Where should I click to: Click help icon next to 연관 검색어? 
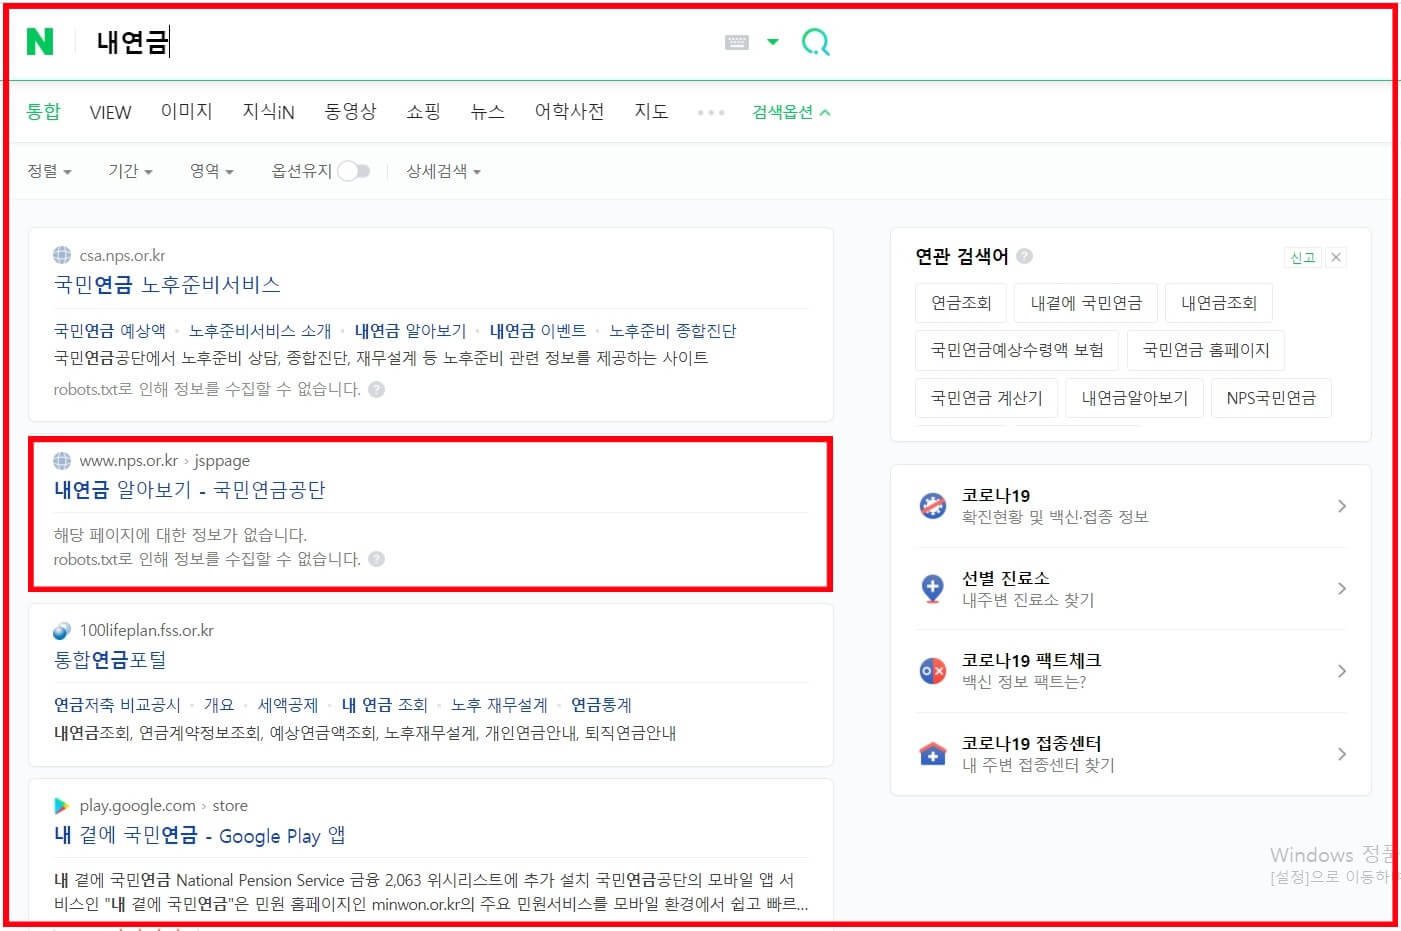point(1024,256)
